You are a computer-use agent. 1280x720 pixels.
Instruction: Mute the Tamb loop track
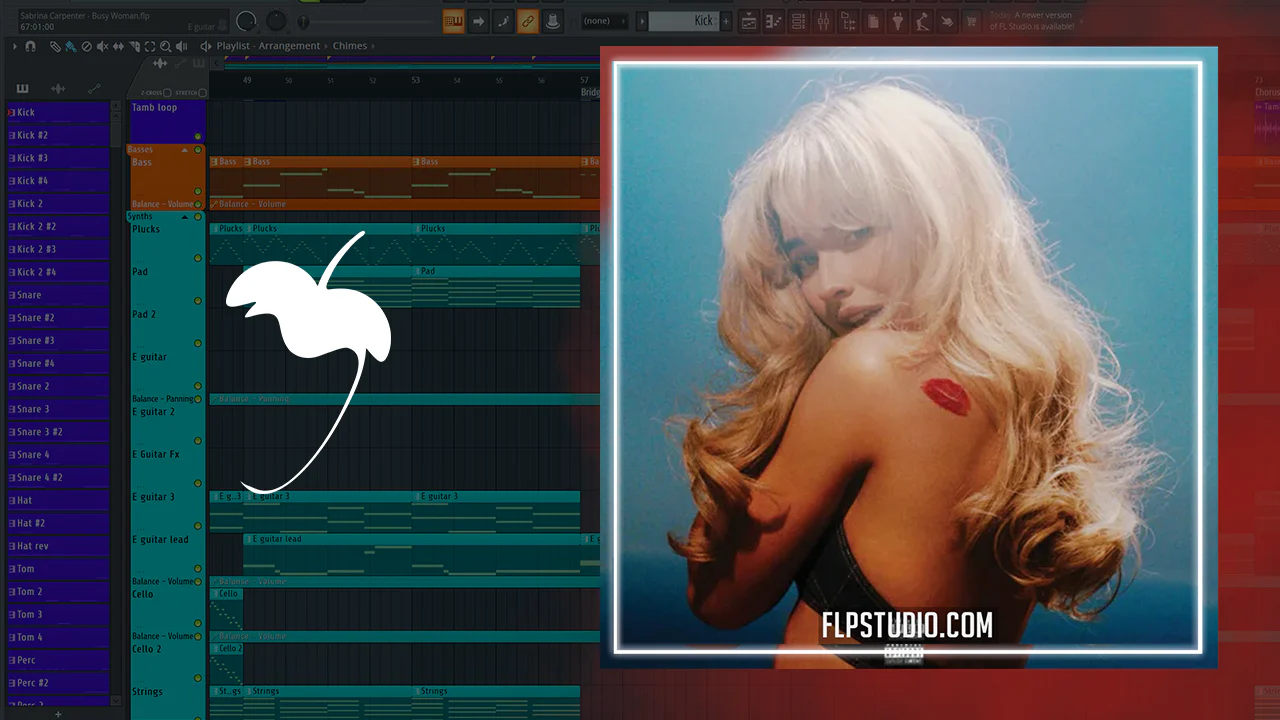pyautogui.click(x=198, y=136)
